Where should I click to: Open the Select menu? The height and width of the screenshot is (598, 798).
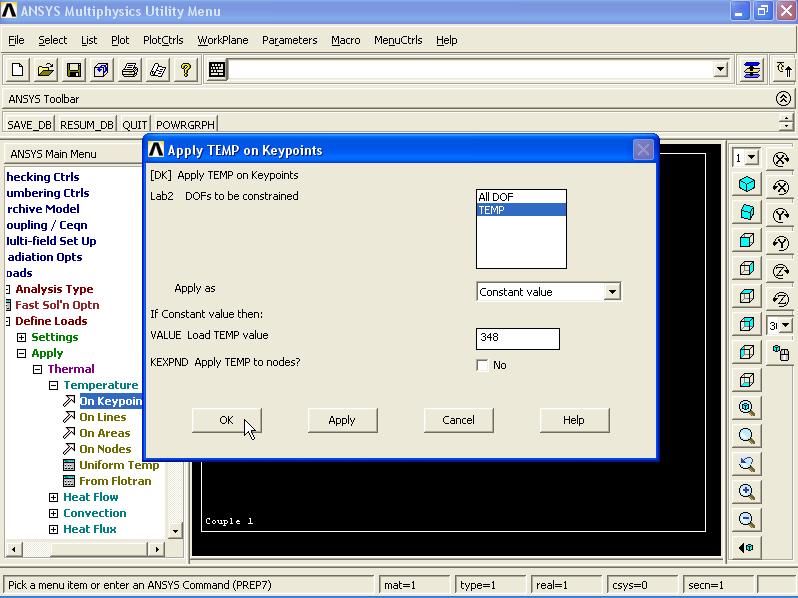[52, 40]
